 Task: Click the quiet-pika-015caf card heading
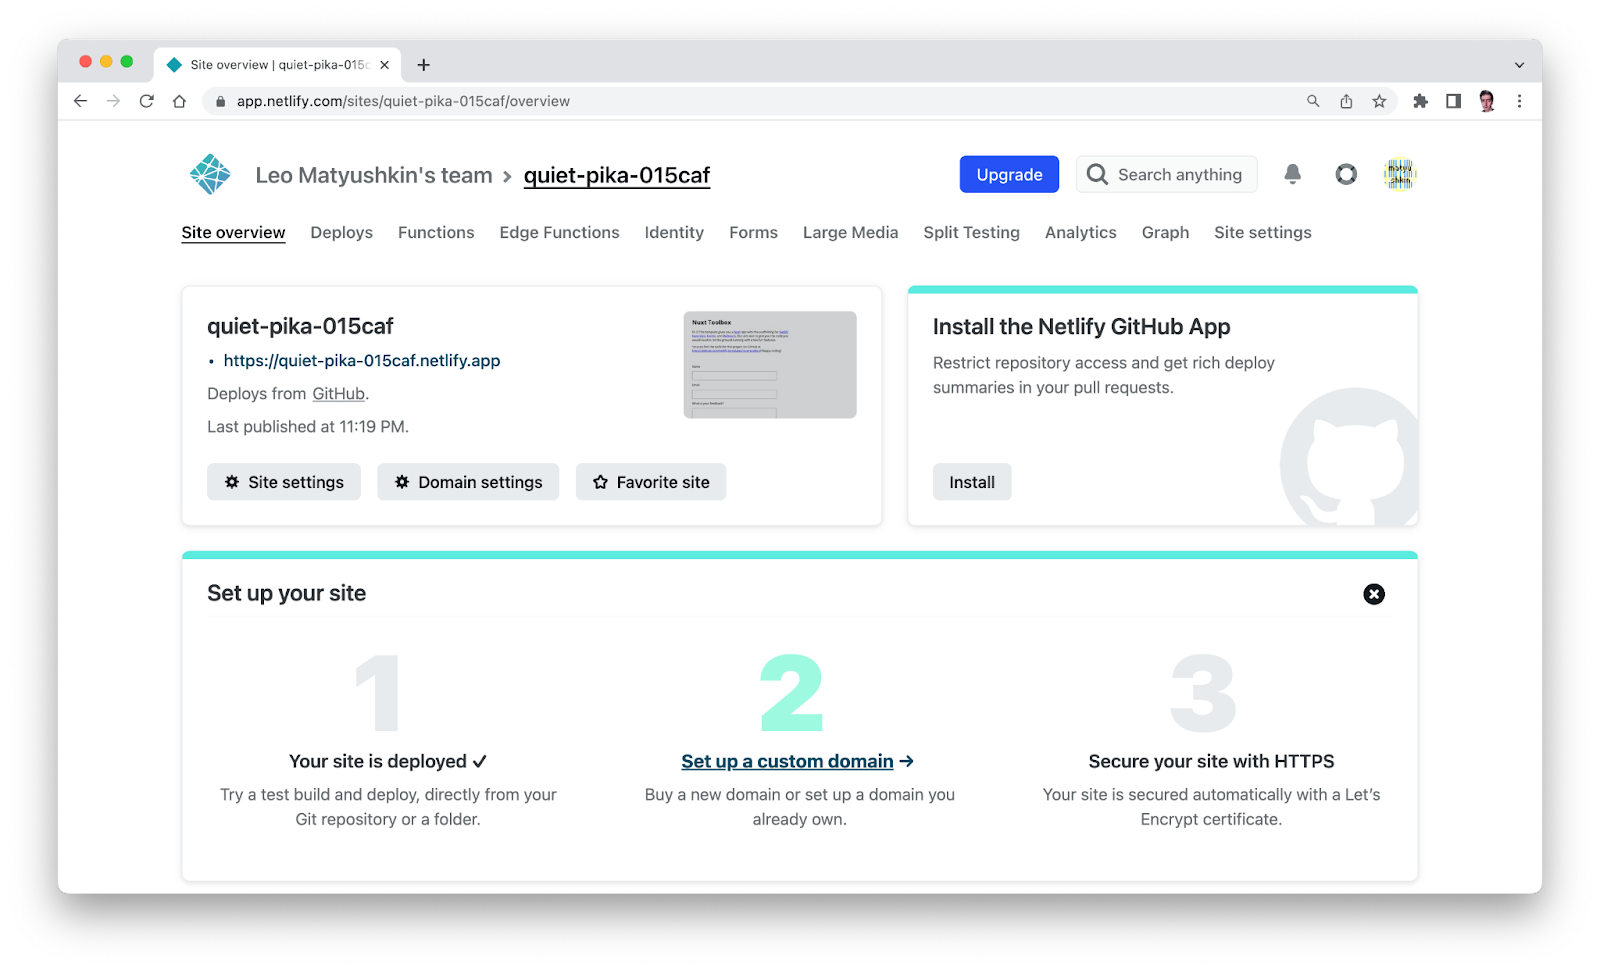(x=300, y=327)
